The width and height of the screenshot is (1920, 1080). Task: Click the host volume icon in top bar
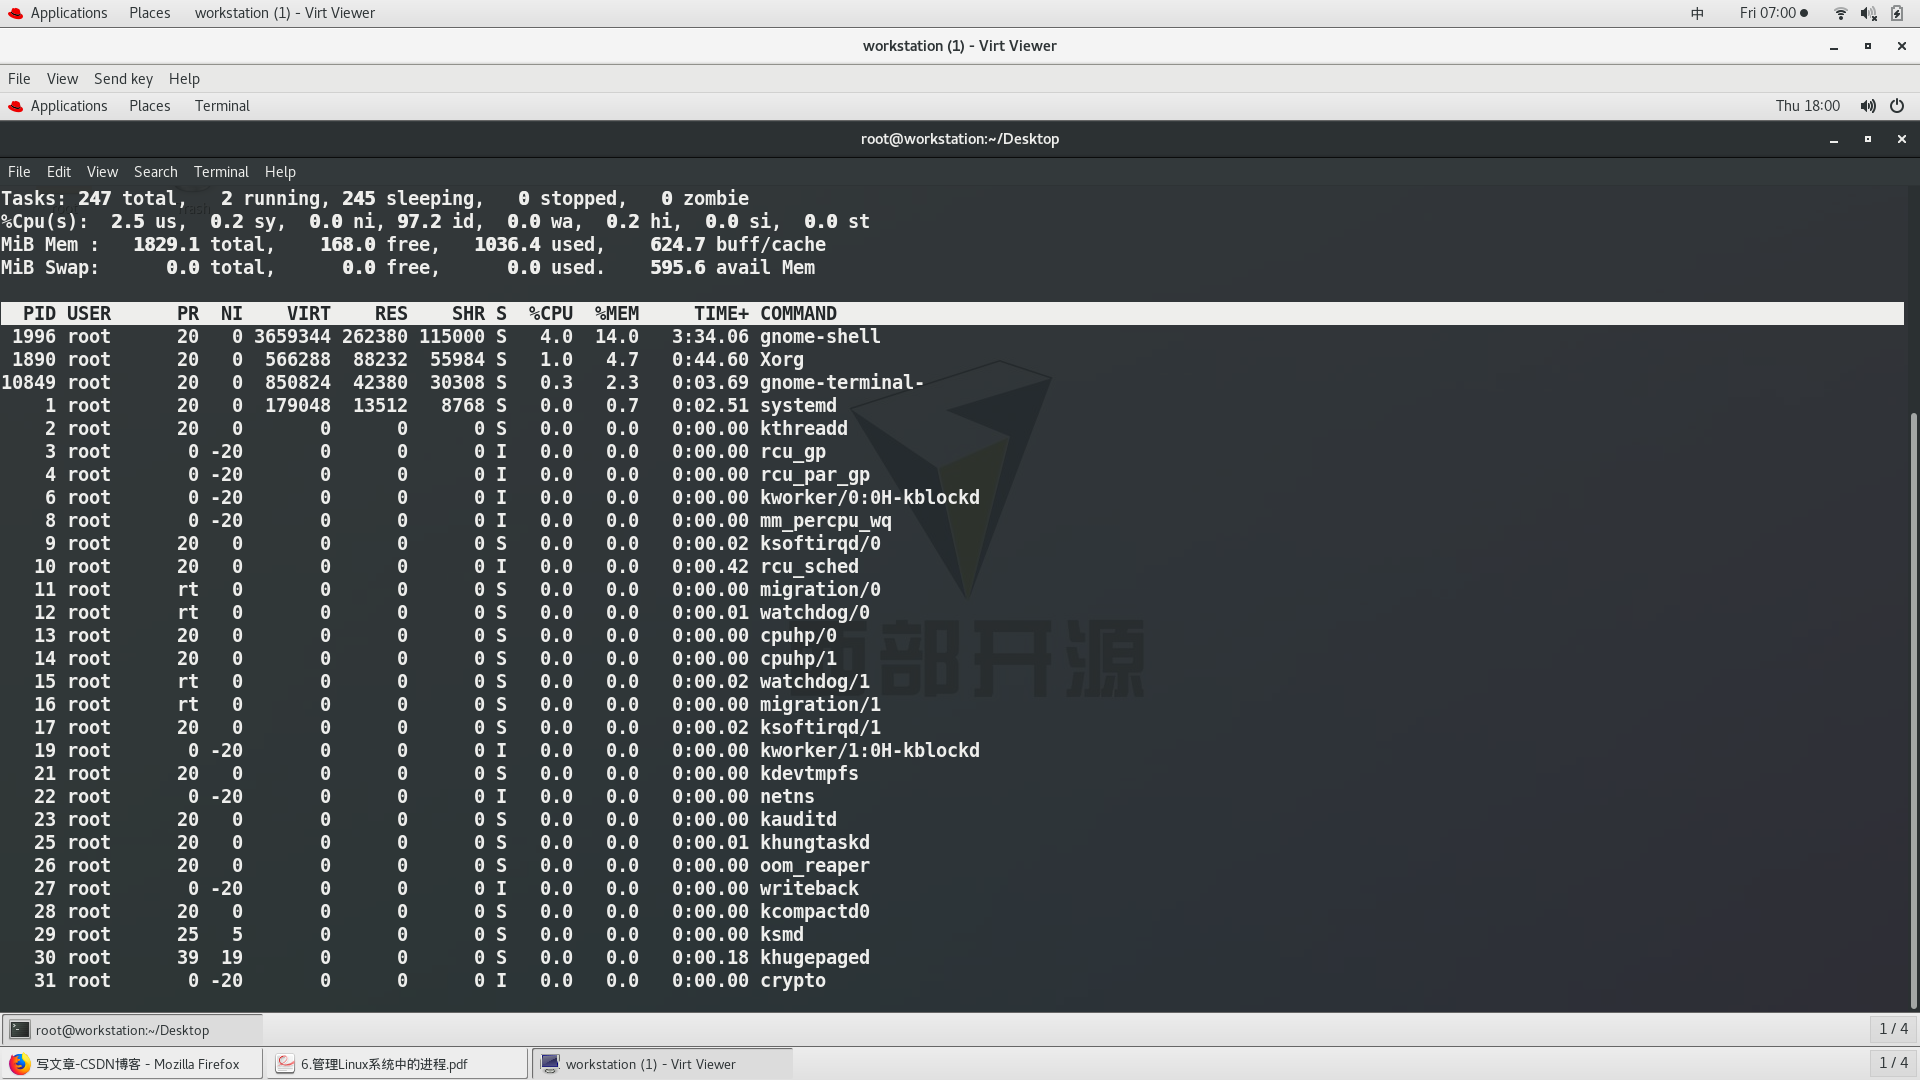pyautogui.click(x=1868, y=13)
